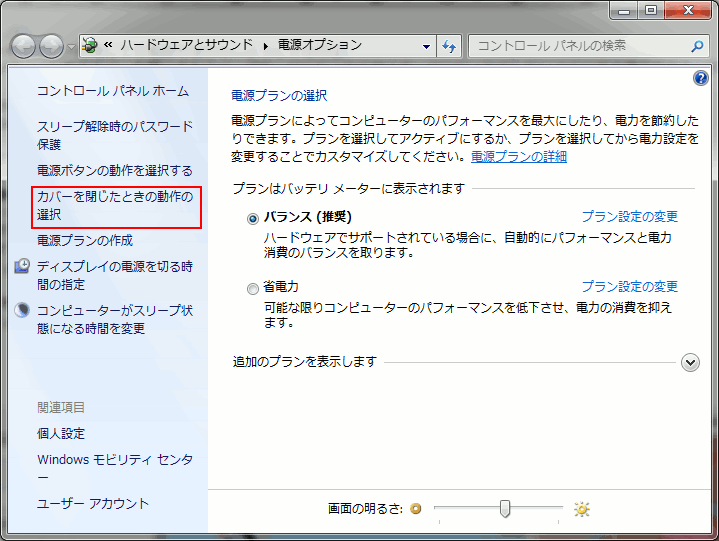Click the forward navigation arrow button
This screenshot has width=719, height=541.
49,46
